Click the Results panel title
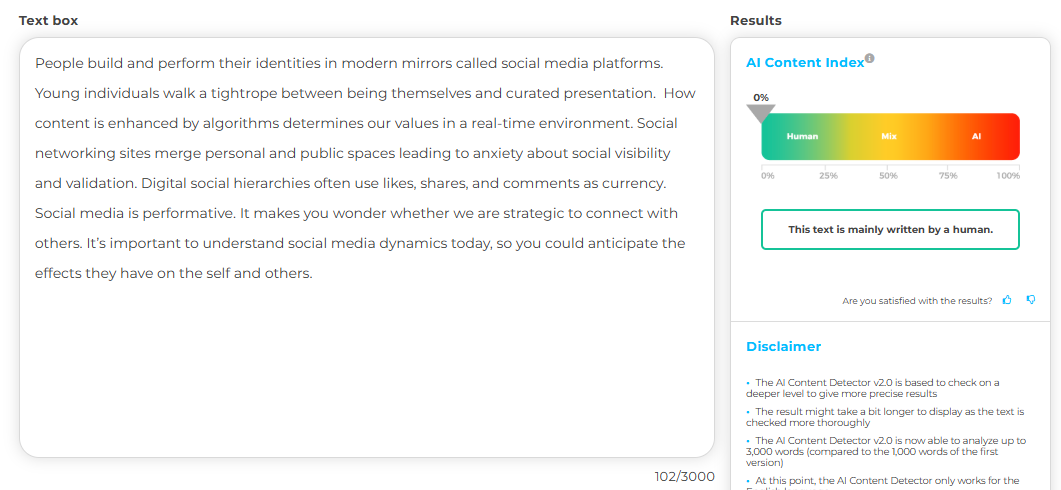Screen dimensions: 1061x490 (755, 21)
